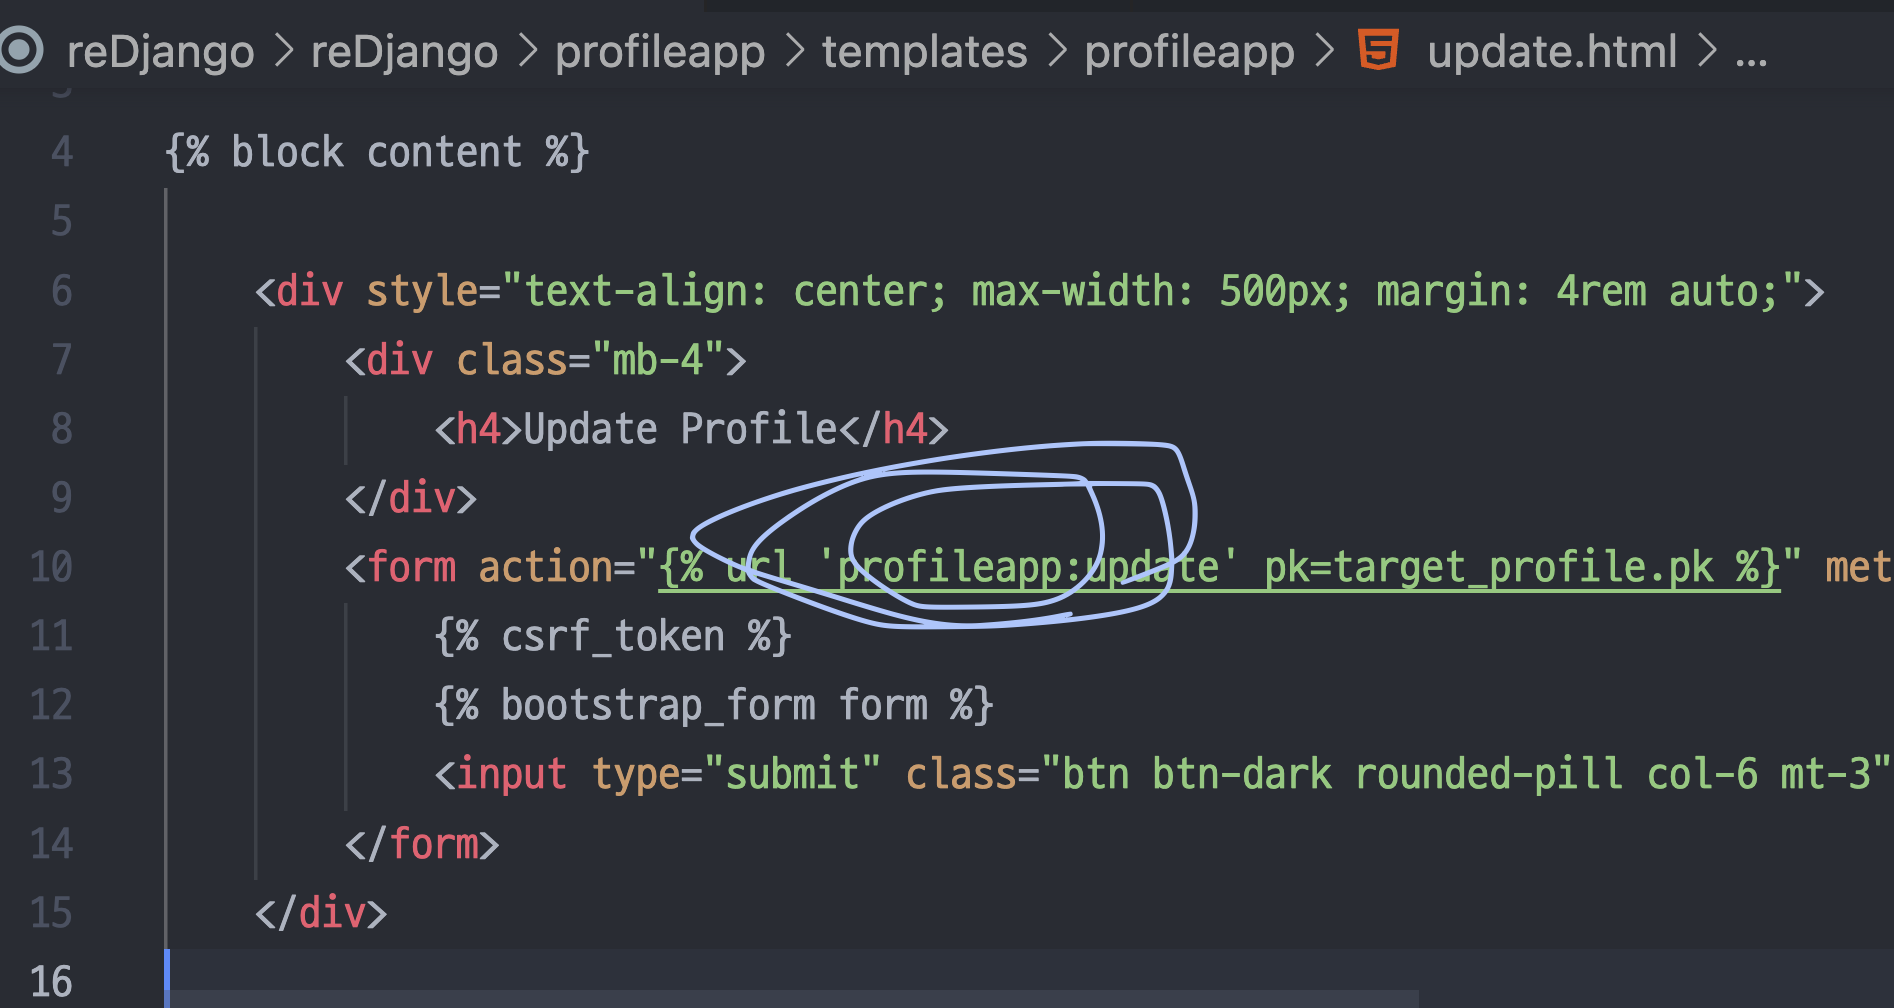Viewport: 1894px width, 1008px height.
Task: Click the form tag name on line 10
Action: pyautogui.click(x=411, y=568)
